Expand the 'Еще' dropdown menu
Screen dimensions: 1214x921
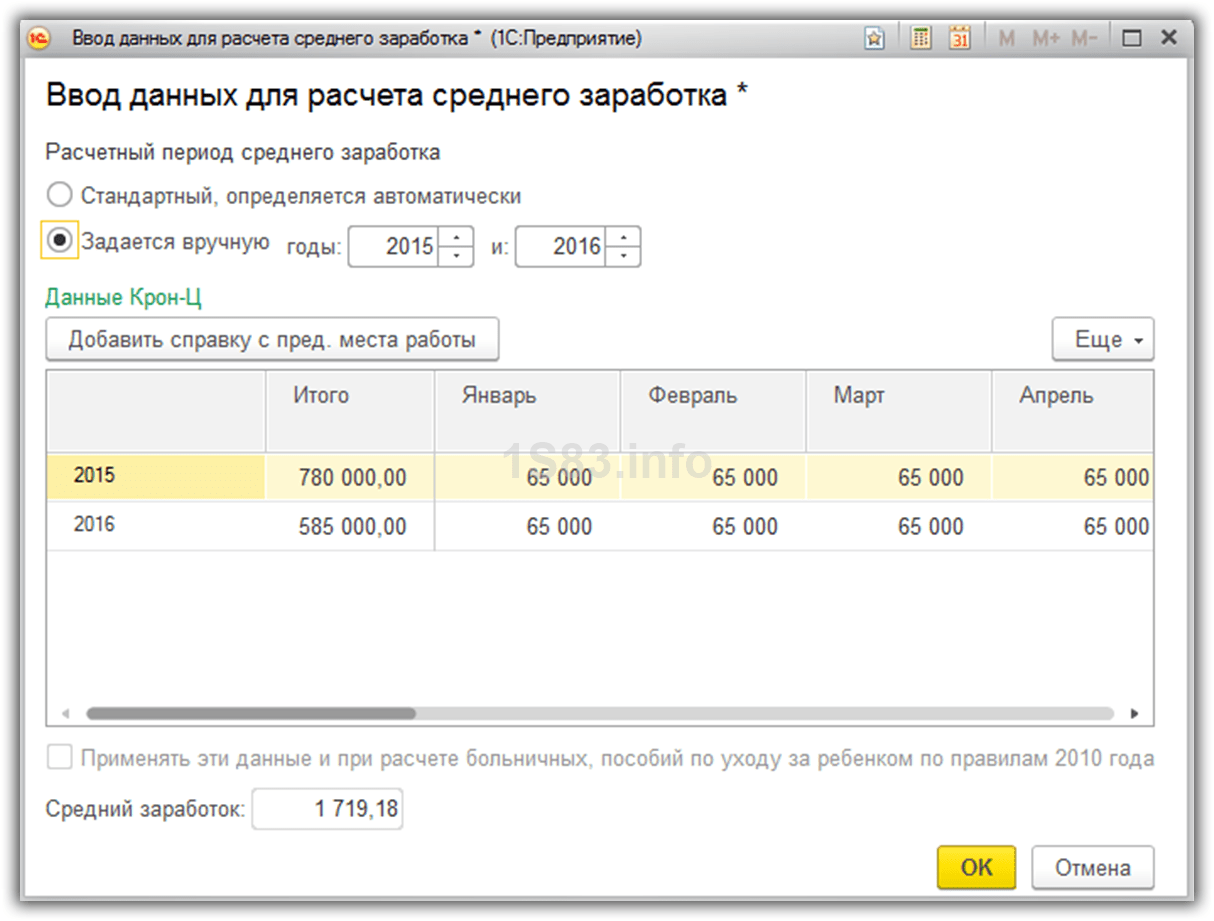(1103, 340)
